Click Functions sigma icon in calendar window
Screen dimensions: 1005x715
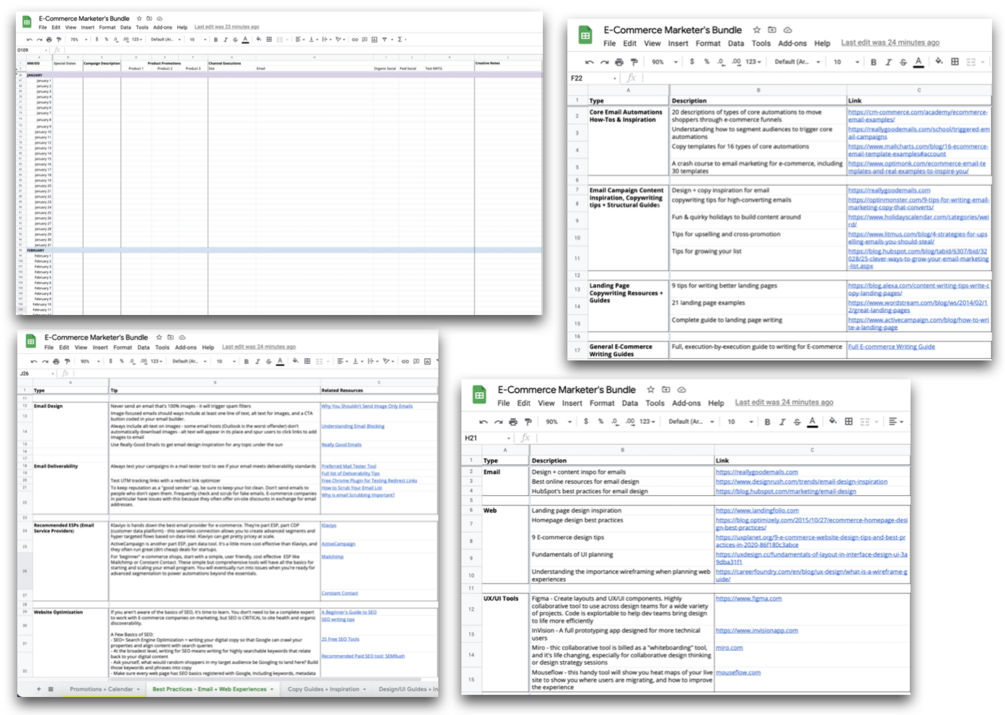pos(401,40)
